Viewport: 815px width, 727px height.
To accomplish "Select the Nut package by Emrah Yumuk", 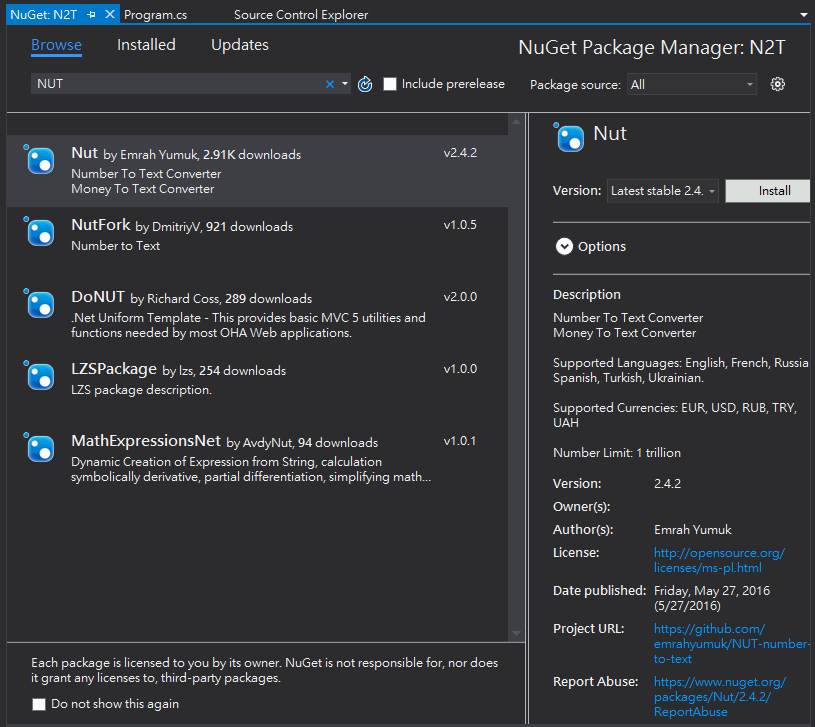I will [x=257, y=171].
